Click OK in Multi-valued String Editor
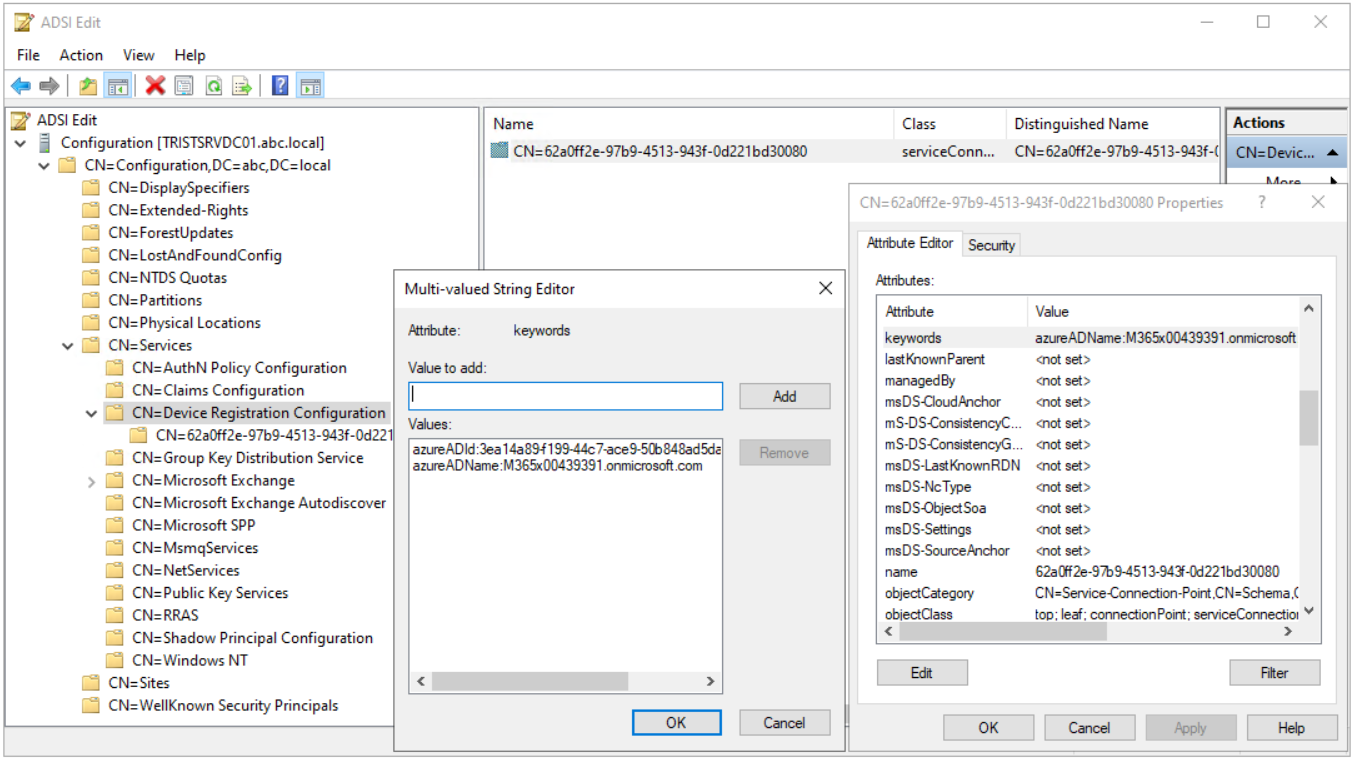Image resolution: width=1355 pixels, height=760 pixels. point(676,723)
